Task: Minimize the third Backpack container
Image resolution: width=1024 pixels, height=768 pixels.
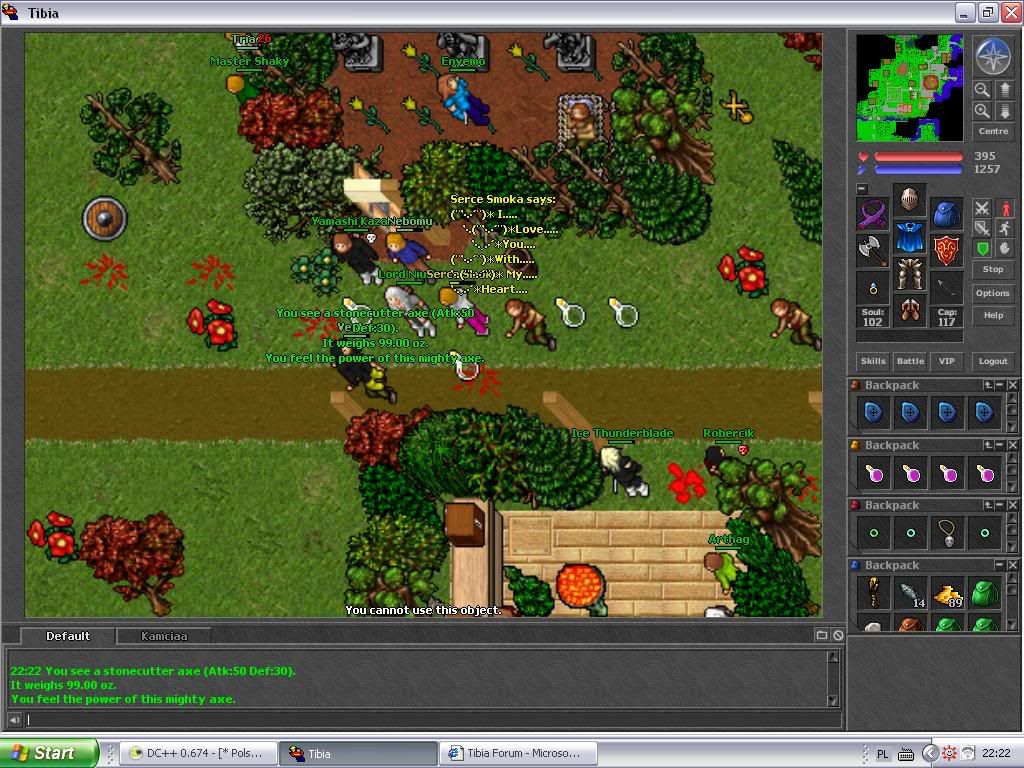Action: click(1000, 505)
